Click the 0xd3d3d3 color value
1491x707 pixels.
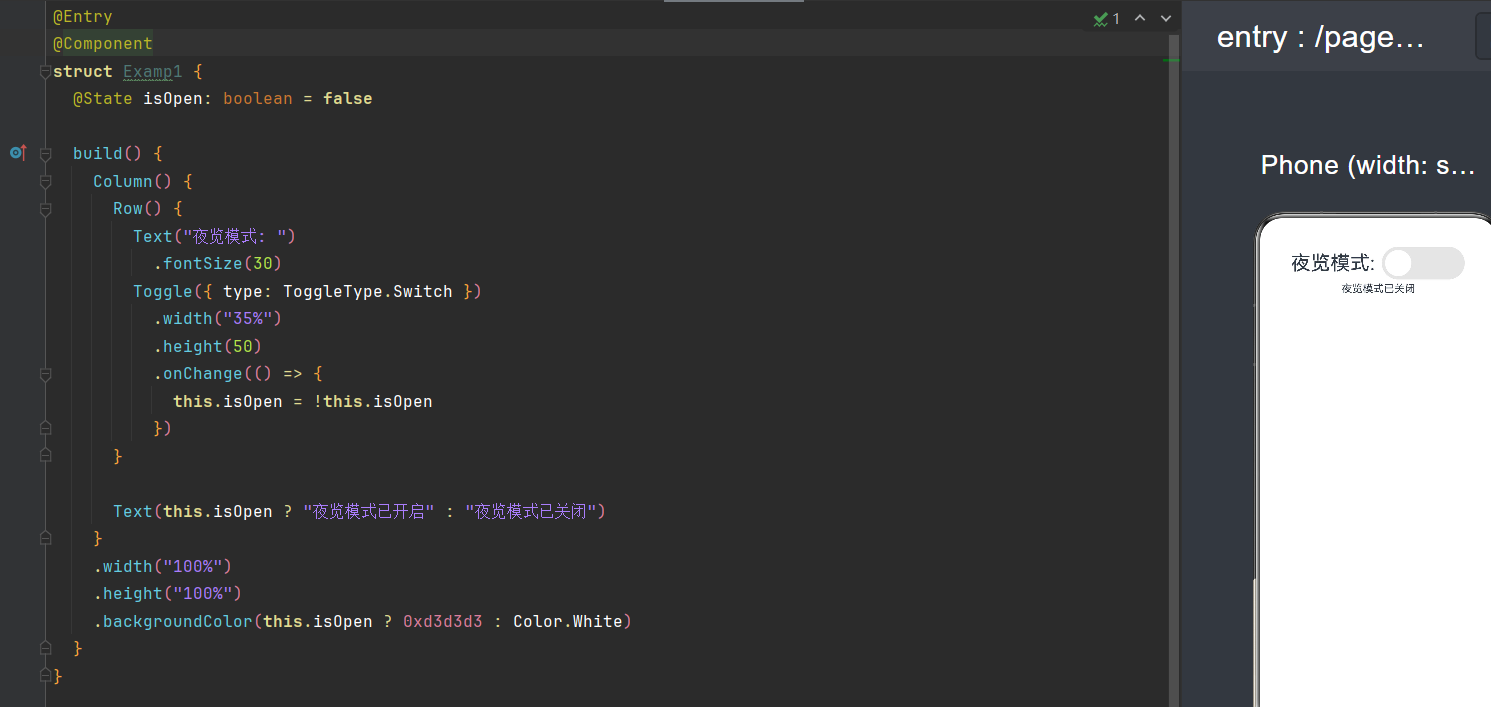point(443,621)
